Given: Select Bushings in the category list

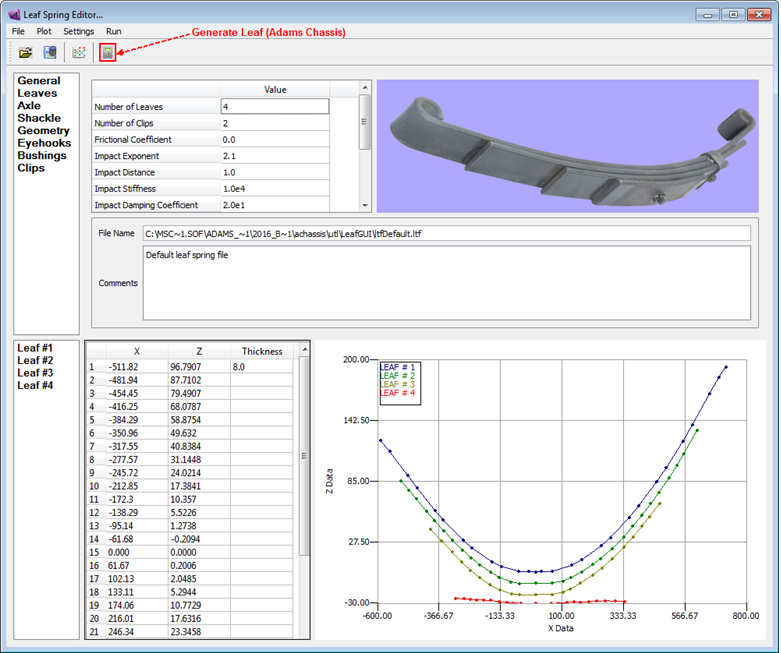Looking at the screenshot, I should tap(42, 155).
